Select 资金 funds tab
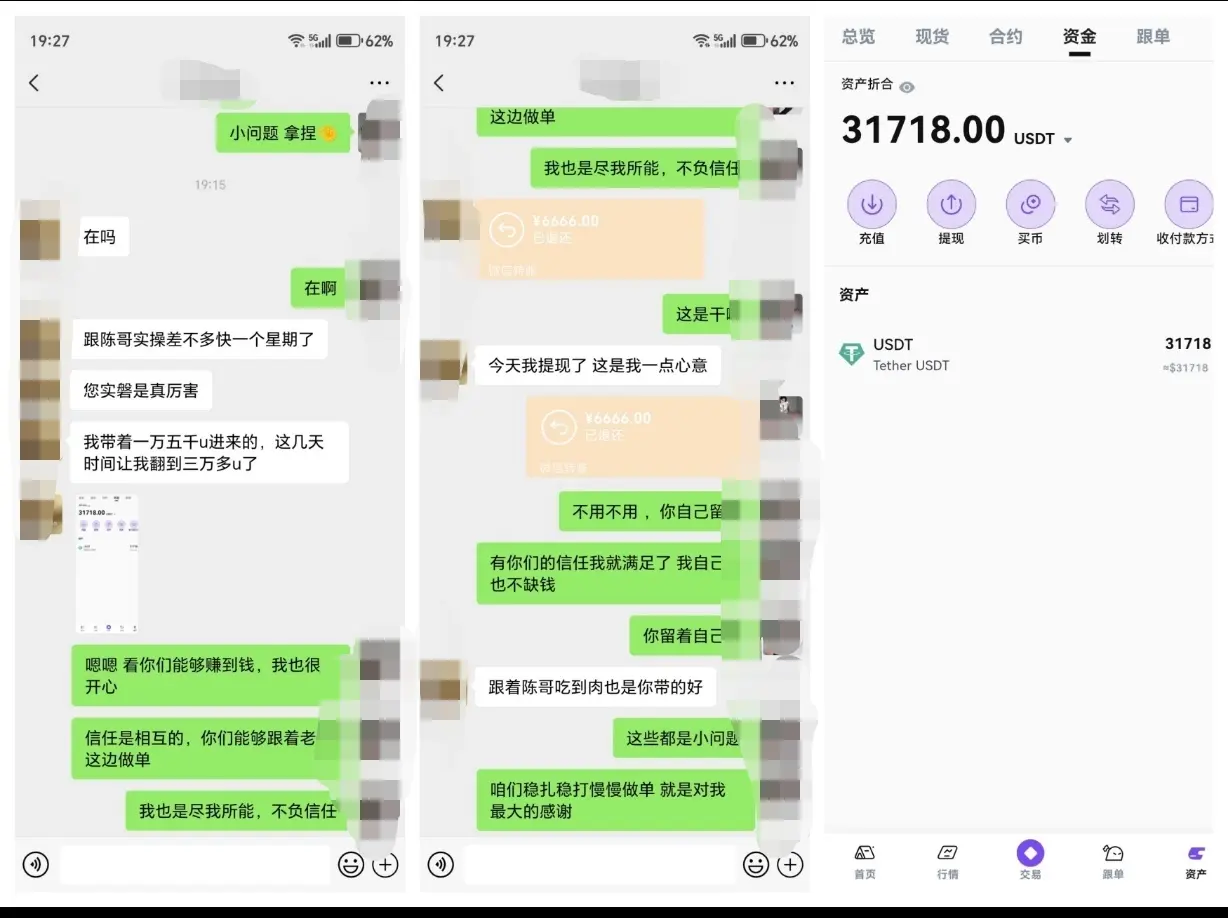The height and width of the screenshot is (918, 1228). pyautogui.click(x=1080, y=37)
